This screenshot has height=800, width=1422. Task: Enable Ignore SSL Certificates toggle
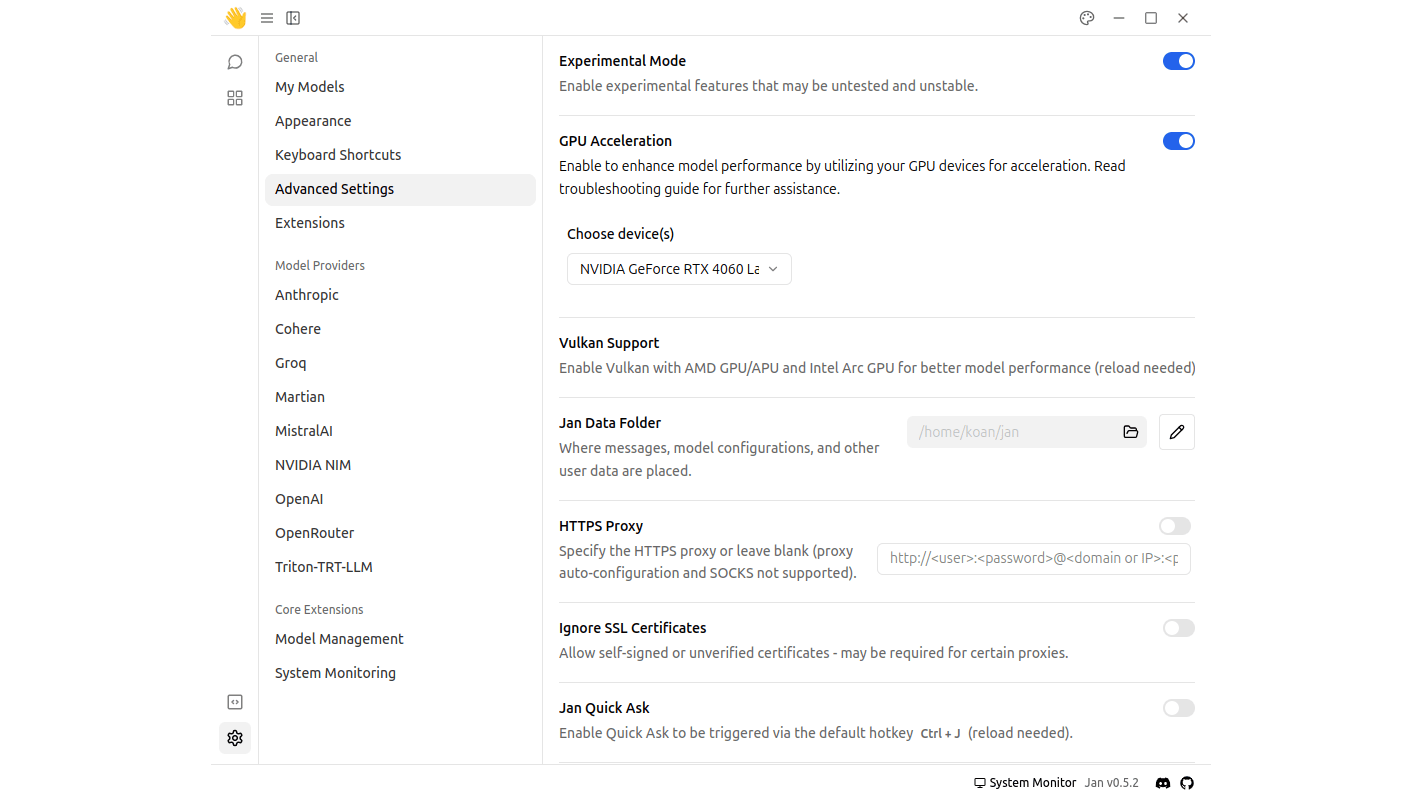pos(1178,628)
